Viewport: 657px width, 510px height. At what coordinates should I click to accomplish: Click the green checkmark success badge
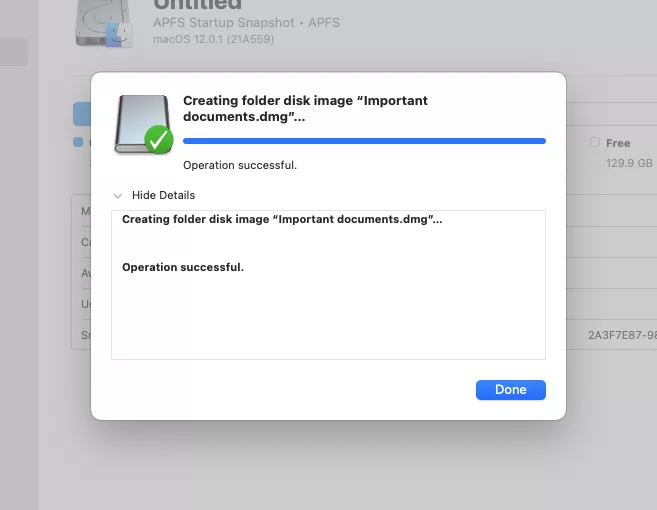(x=159, y=140)
